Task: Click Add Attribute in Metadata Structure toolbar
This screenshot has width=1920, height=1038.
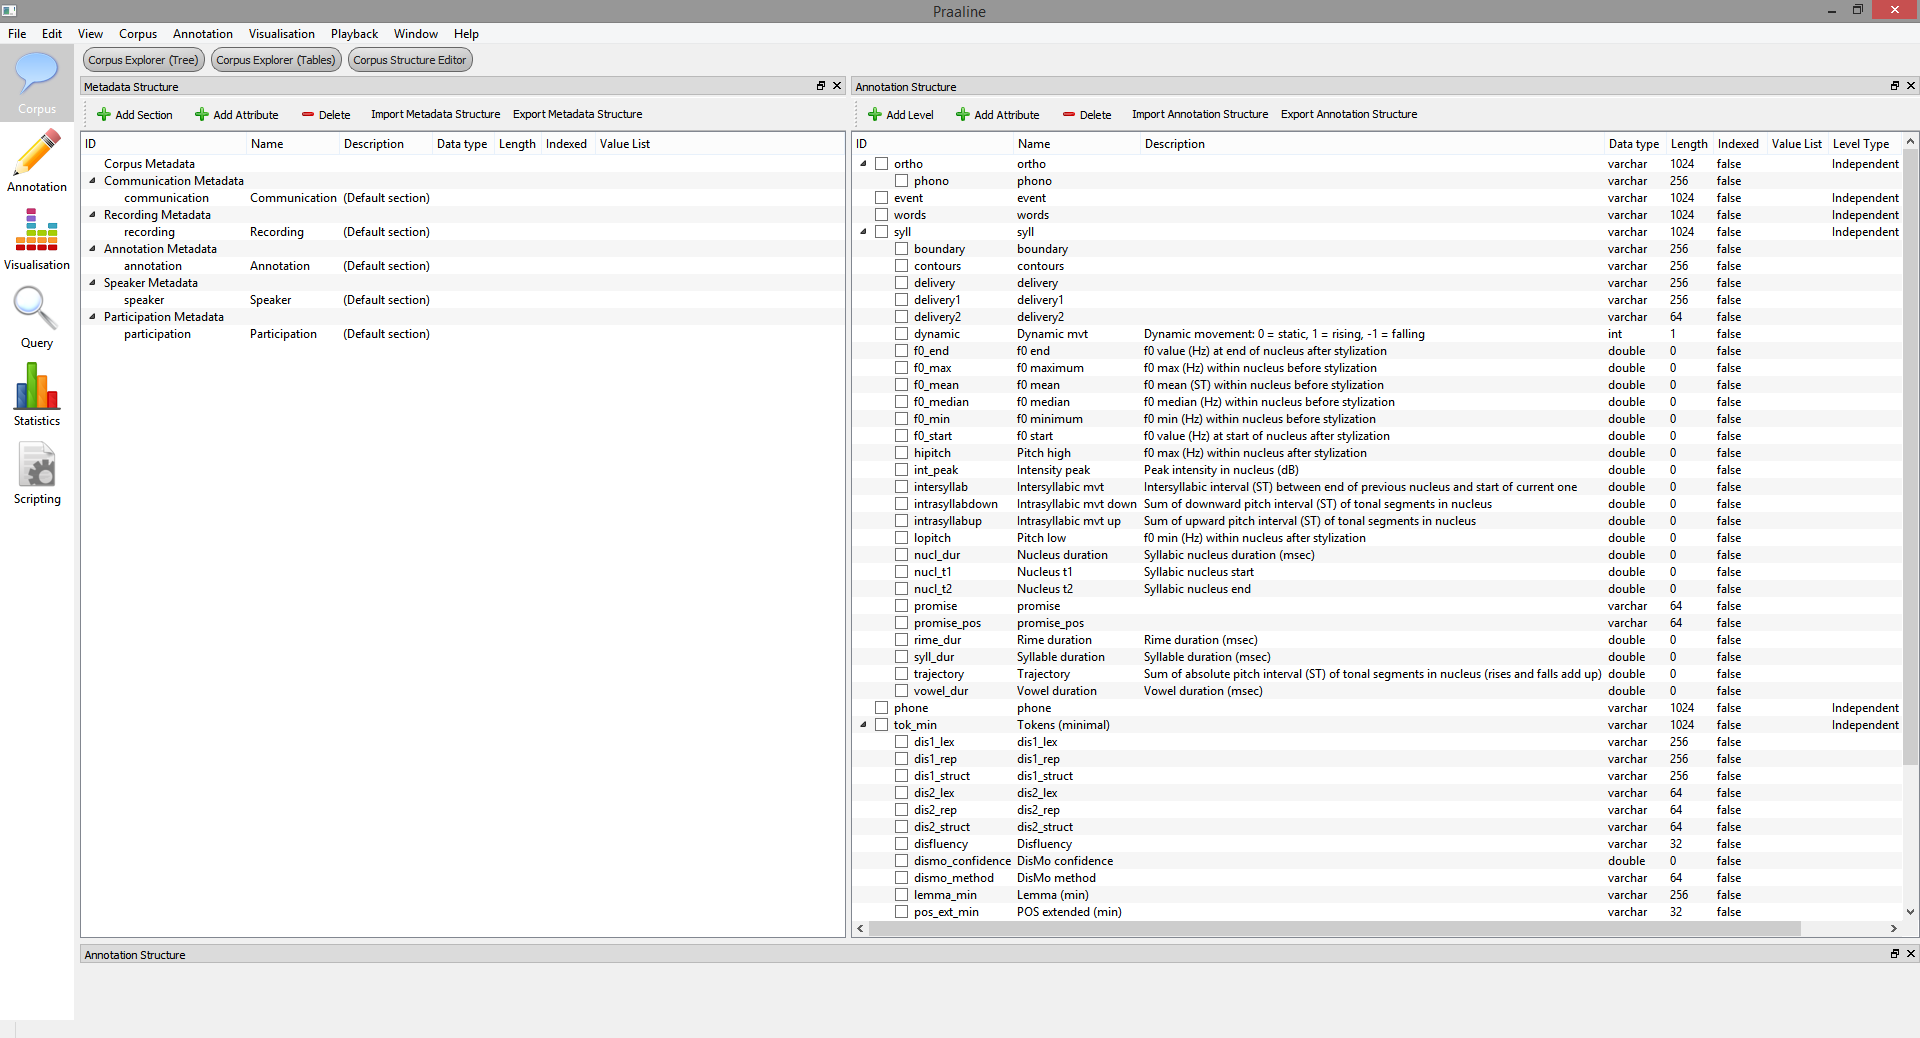Action: click(x=237, y=115)
